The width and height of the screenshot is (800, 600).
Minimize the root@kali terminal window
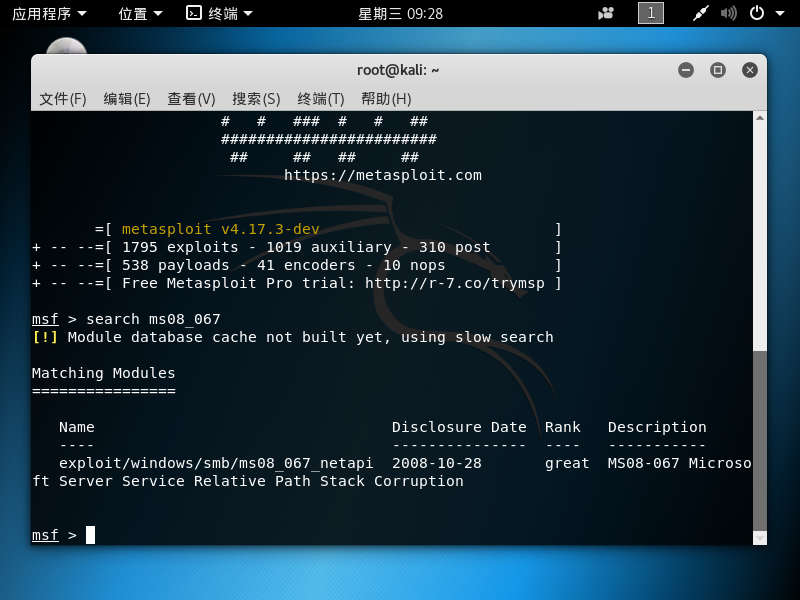[x=686, y=70]
